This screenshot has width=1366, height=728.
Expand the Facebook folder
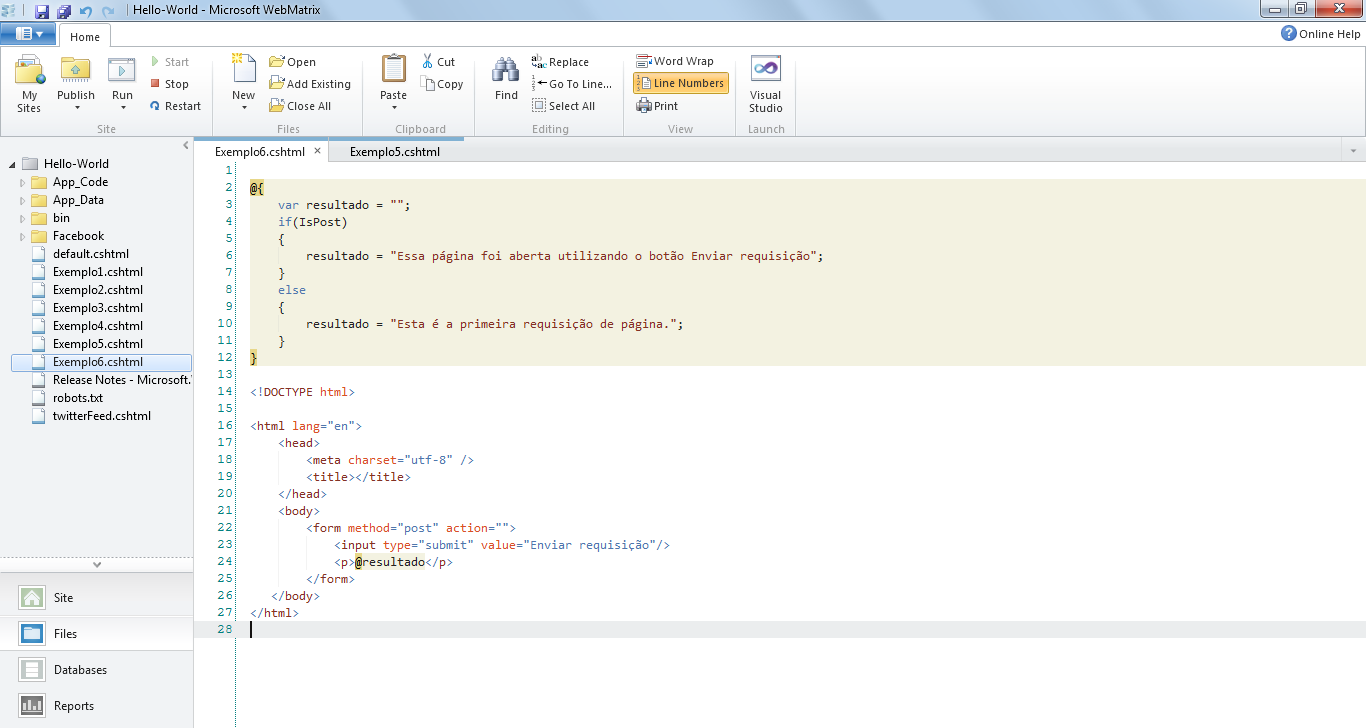tap(22, 235)
